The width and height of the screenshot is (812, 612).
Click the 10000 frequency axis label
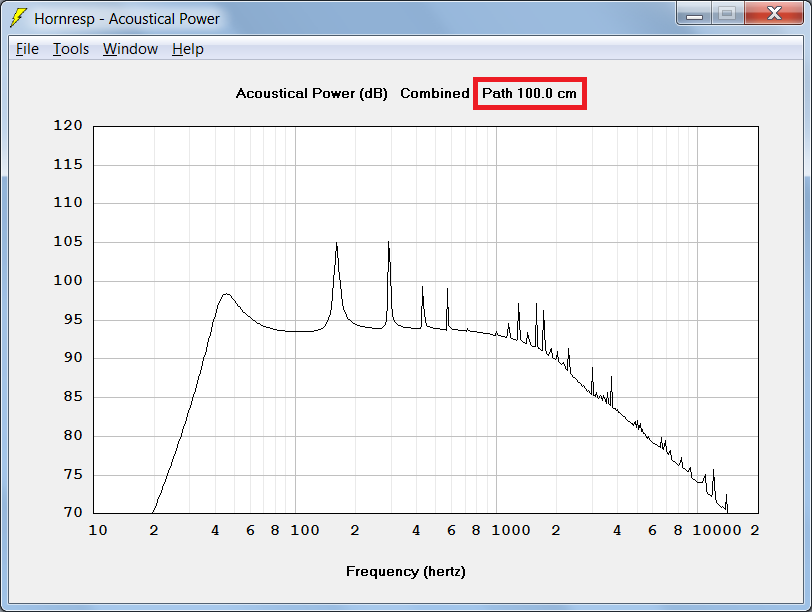click(717, 530)
